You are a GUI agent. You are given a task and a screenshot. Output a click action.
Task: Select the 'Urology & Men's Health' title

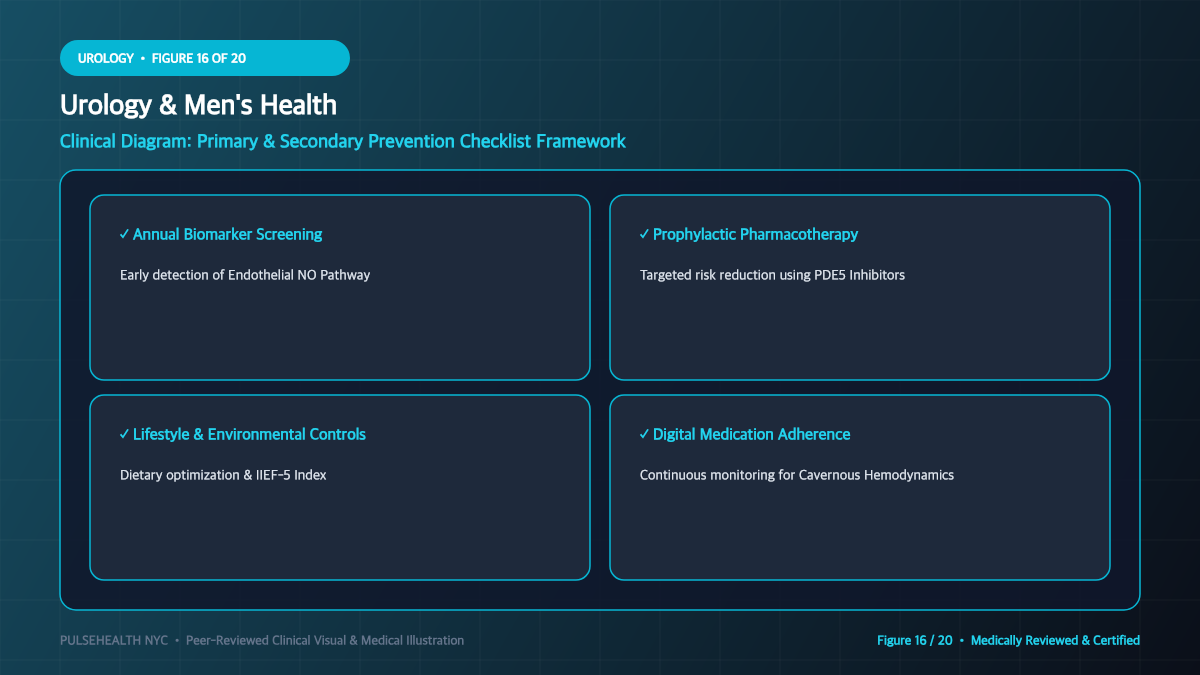(198, 105)
